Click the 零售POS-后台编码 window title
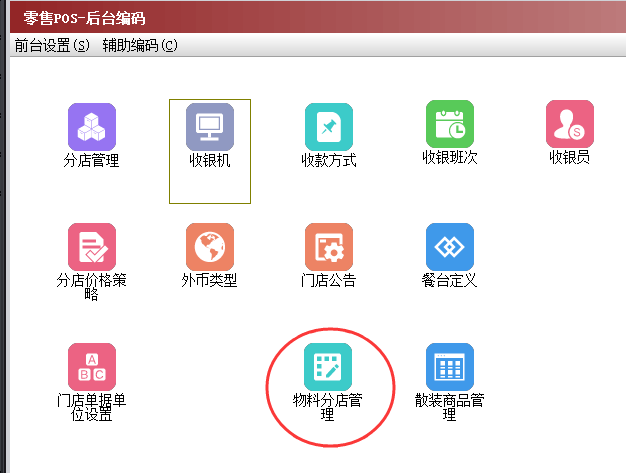Viewport: 626px width, 473px height. click(84, 18)
